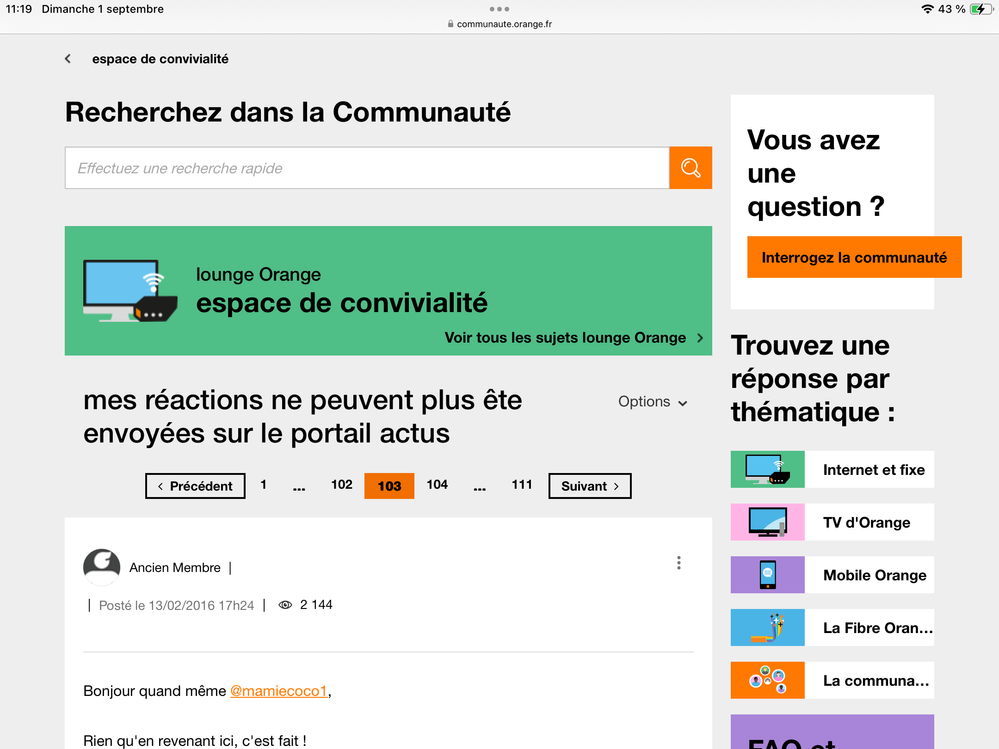Click the lounge Orange computer illustration
Viewport: 999px width, 749px height.
click(x=130, y=290)
